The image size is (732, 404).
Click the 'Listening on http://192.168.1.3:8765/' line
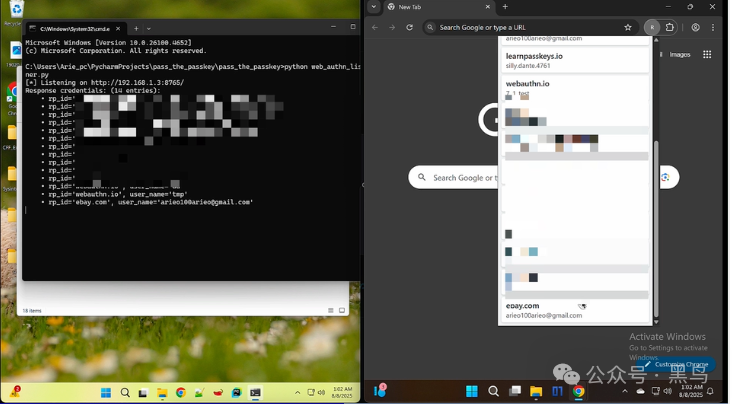coord(105,83)
